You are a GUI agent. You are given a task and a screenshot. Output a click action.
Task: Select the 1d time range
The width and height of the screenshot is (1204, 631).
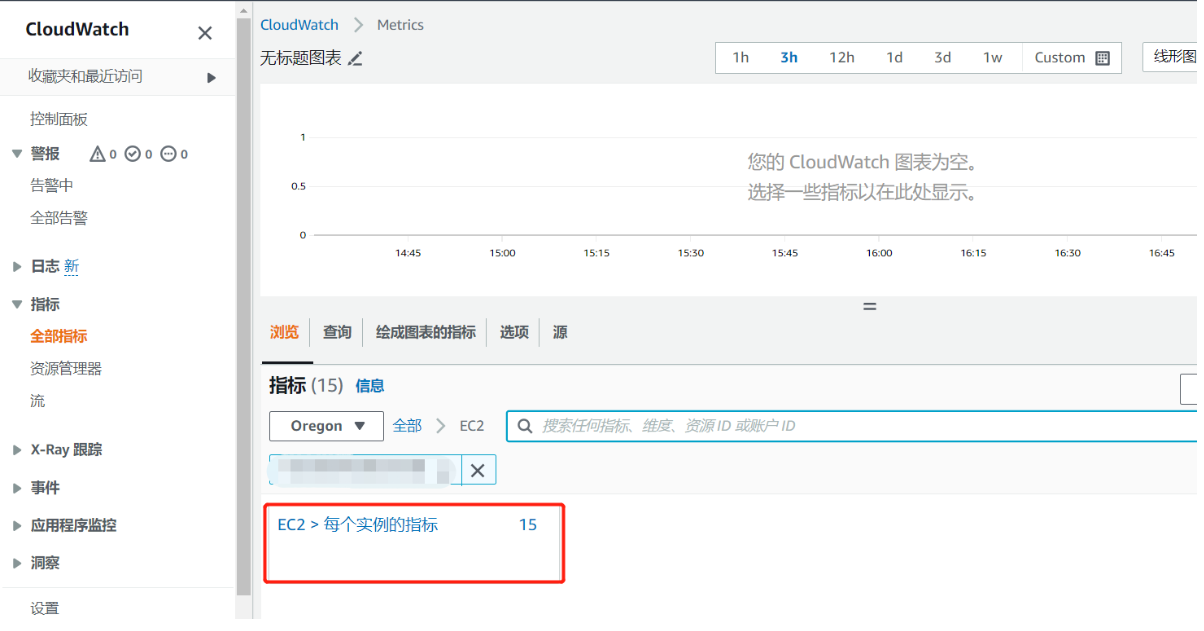894,58
